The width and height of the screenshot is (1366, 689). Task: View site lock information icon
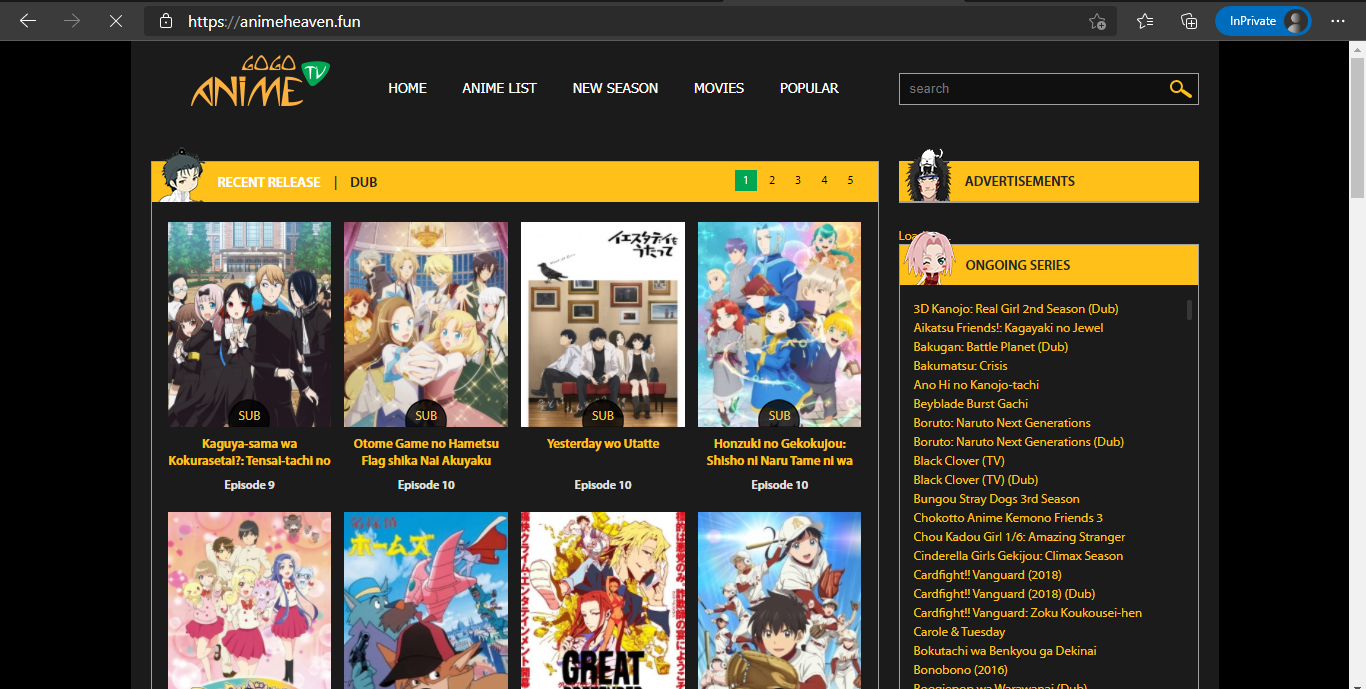point(166,21)
